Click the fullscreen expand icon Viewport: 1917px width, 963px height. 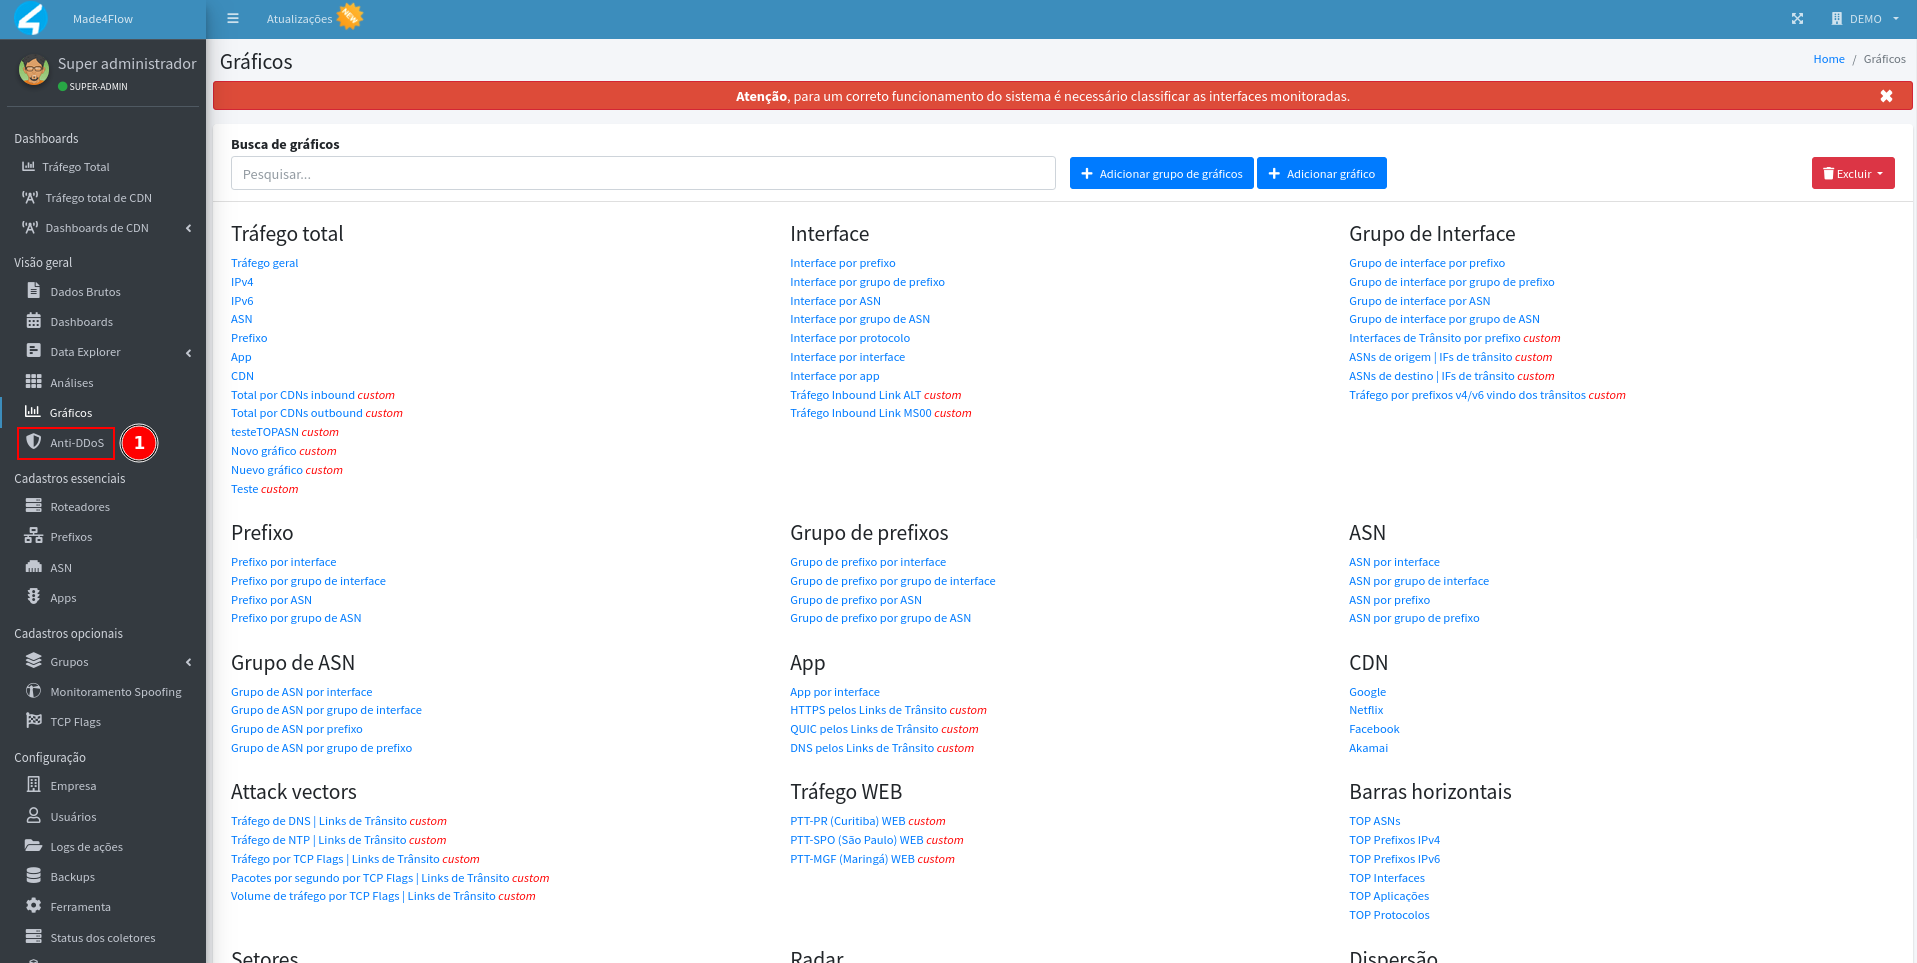1797,18
